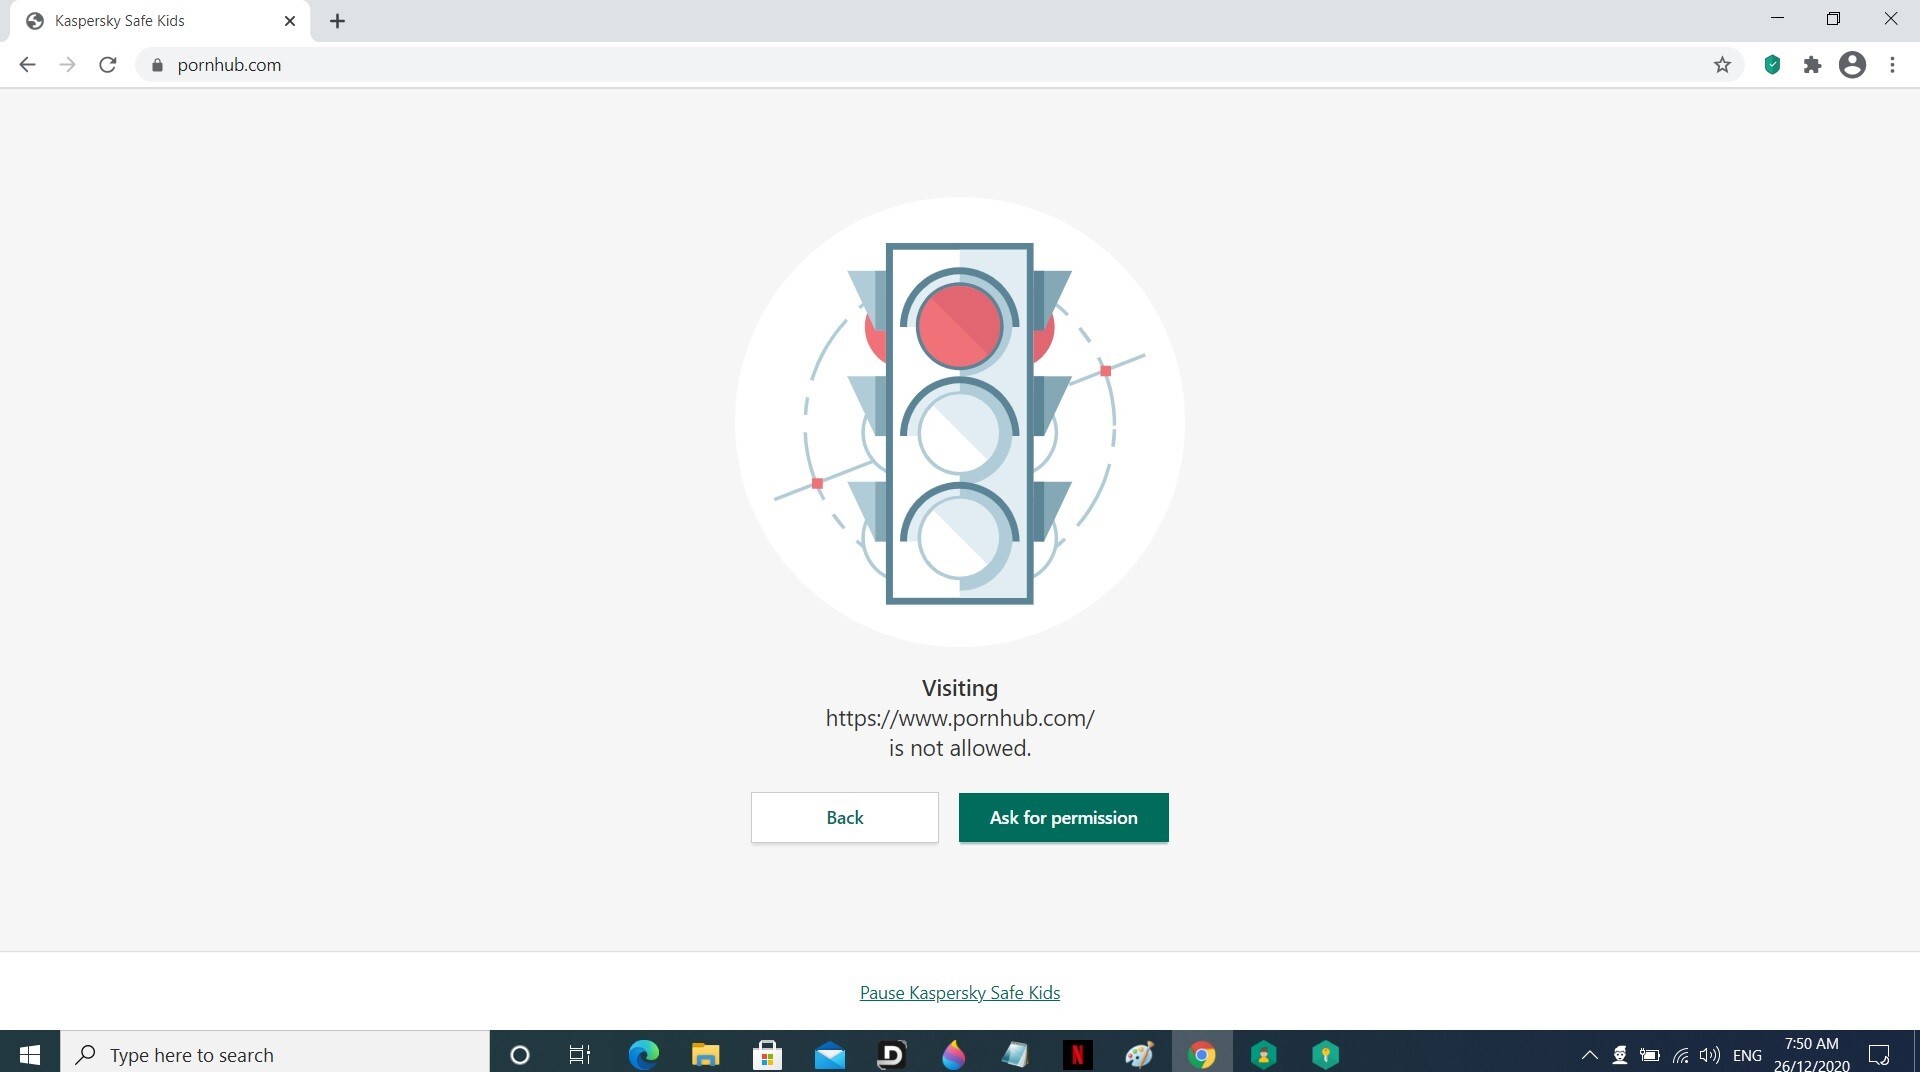The image size is (1920, 1072).
Task: View site info via the padlock icon
Action: [157, 65]
